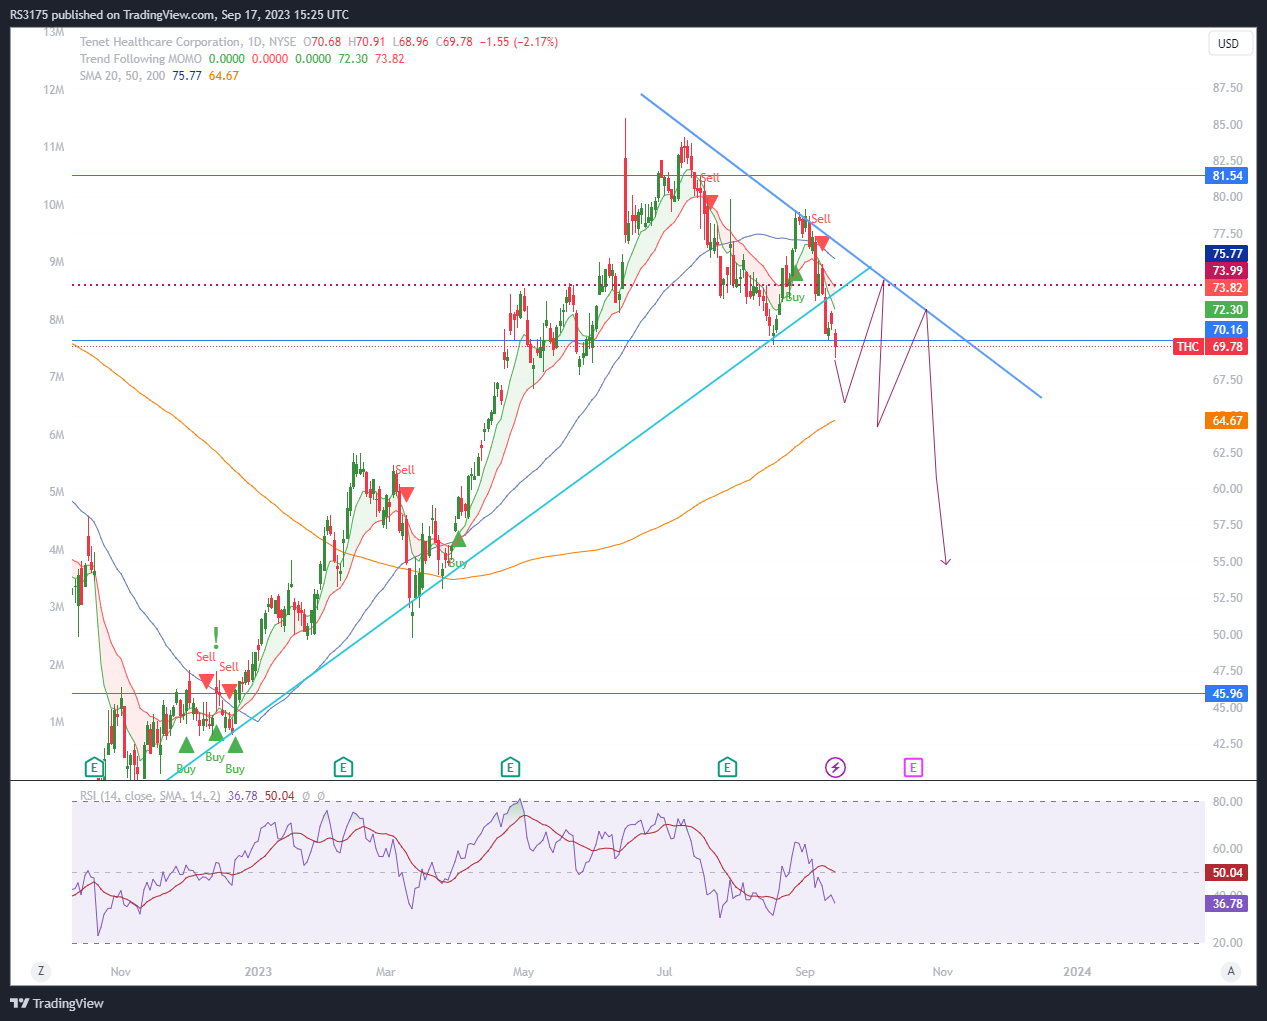Click the earnings E marker in February 2023
1267x1021 pixels.
tap(343, 768)
